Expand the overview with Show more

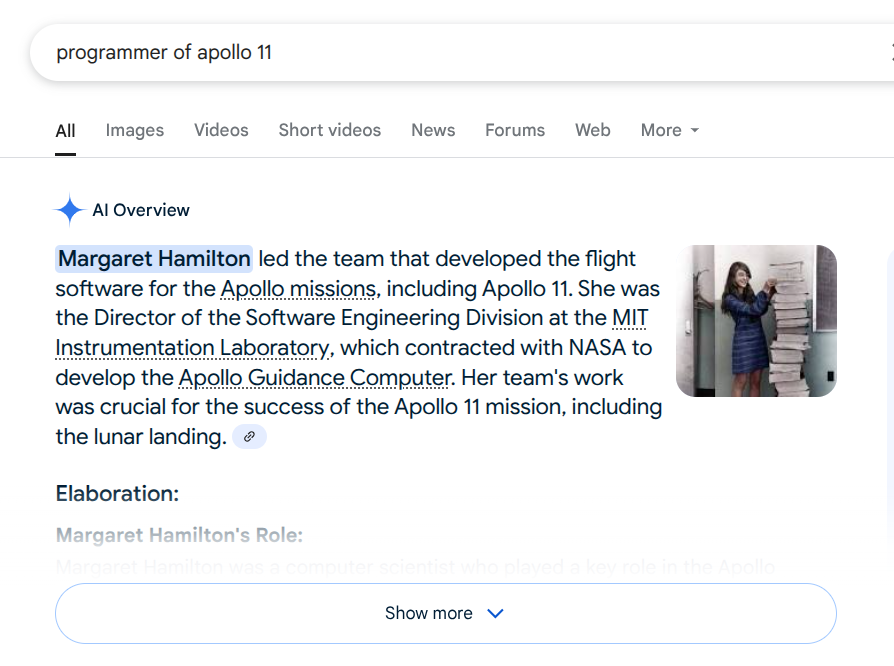click(x=445, y=613)
